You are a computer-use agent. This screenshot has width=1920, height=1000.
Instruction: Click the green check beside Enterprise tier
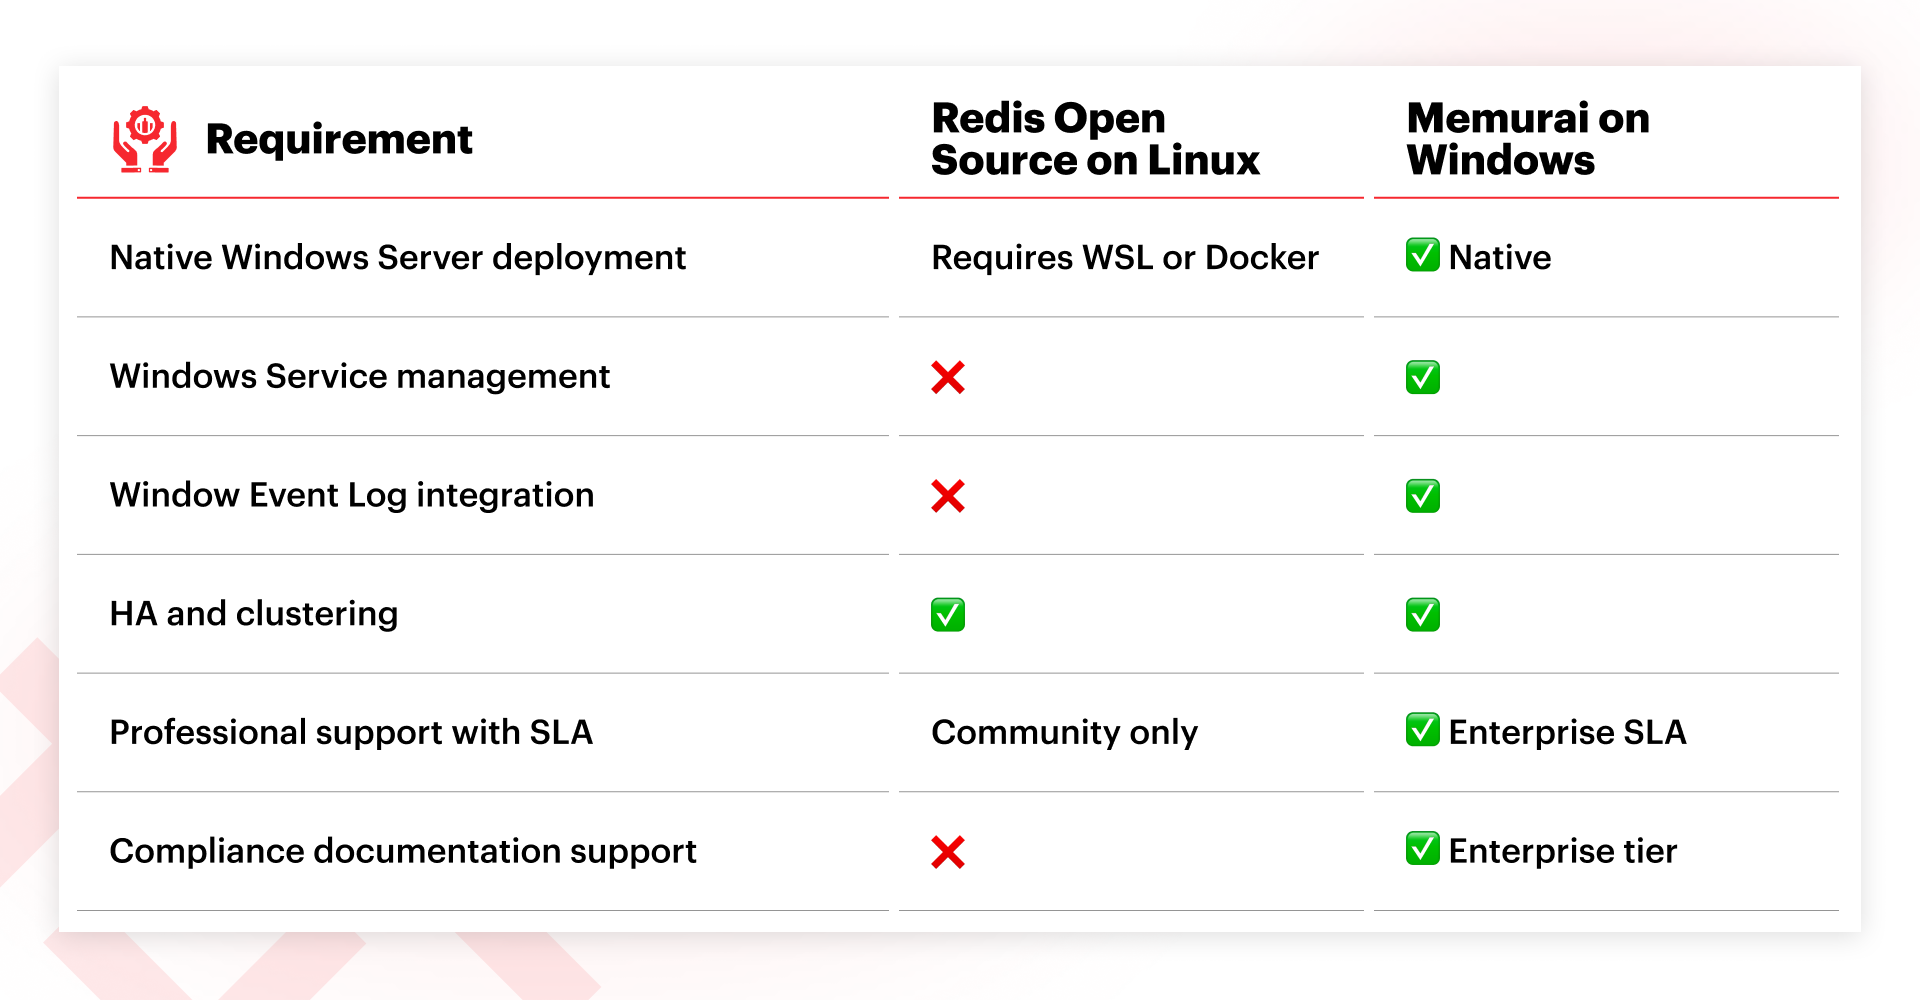coord(1422,849)
